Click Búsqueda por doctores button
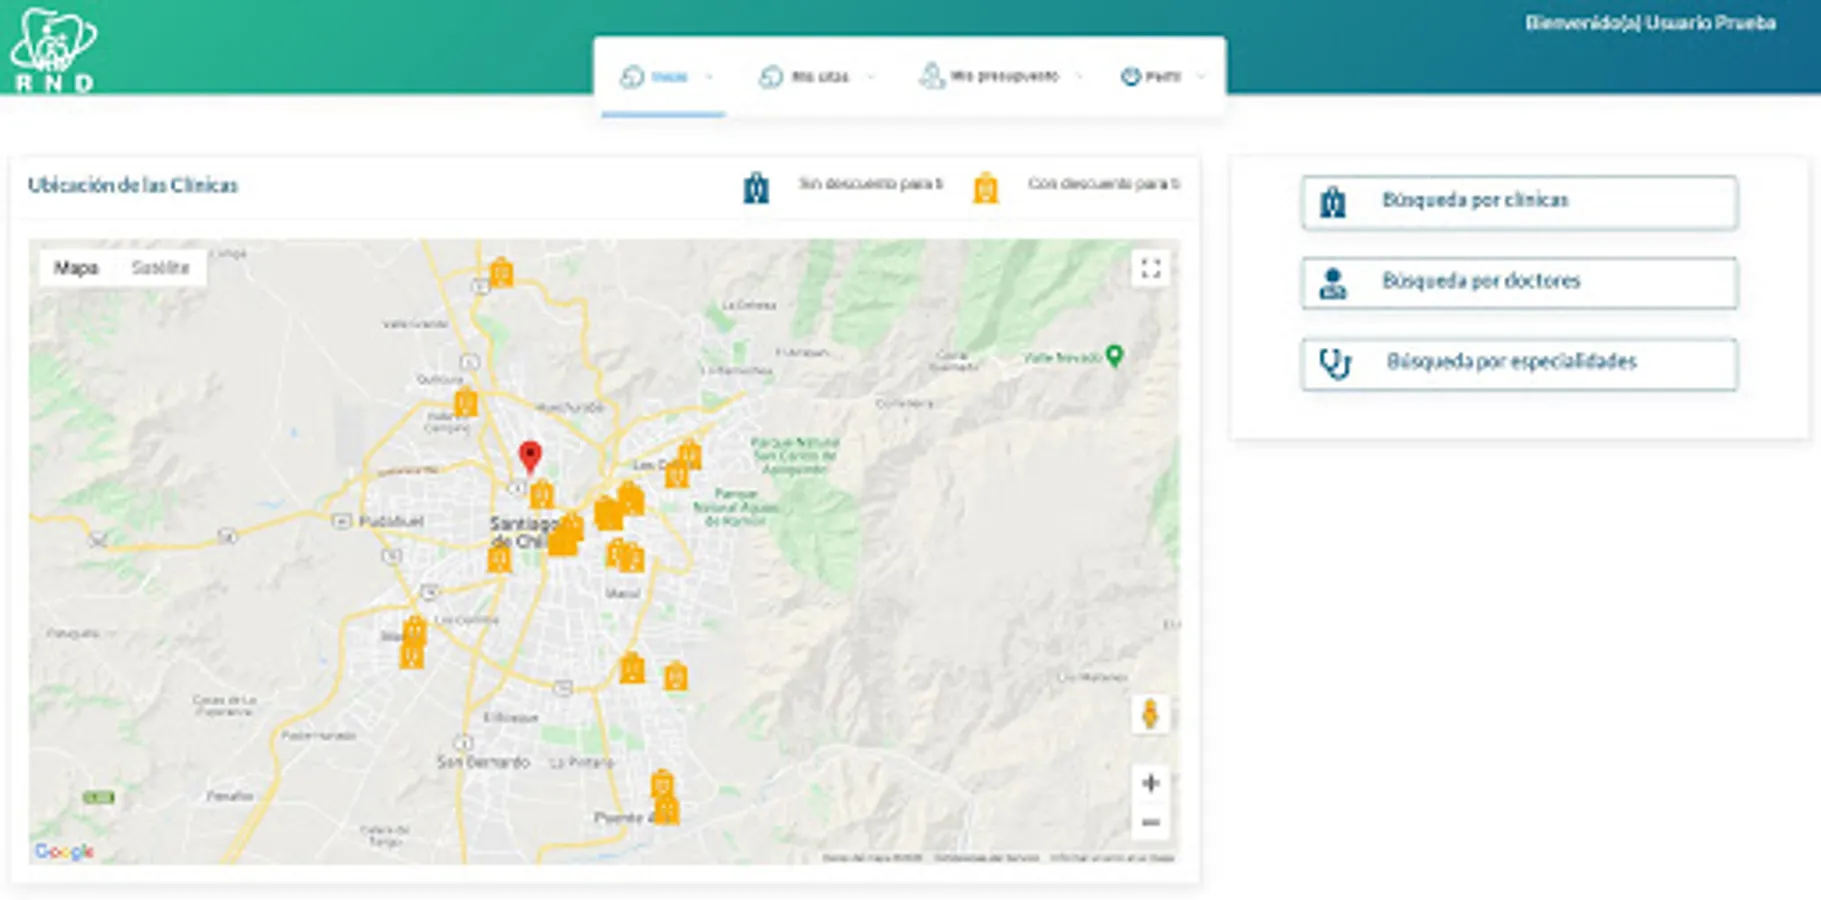Image resolution: width=1821 pixels, height=900 pixels. (1519, 283)
